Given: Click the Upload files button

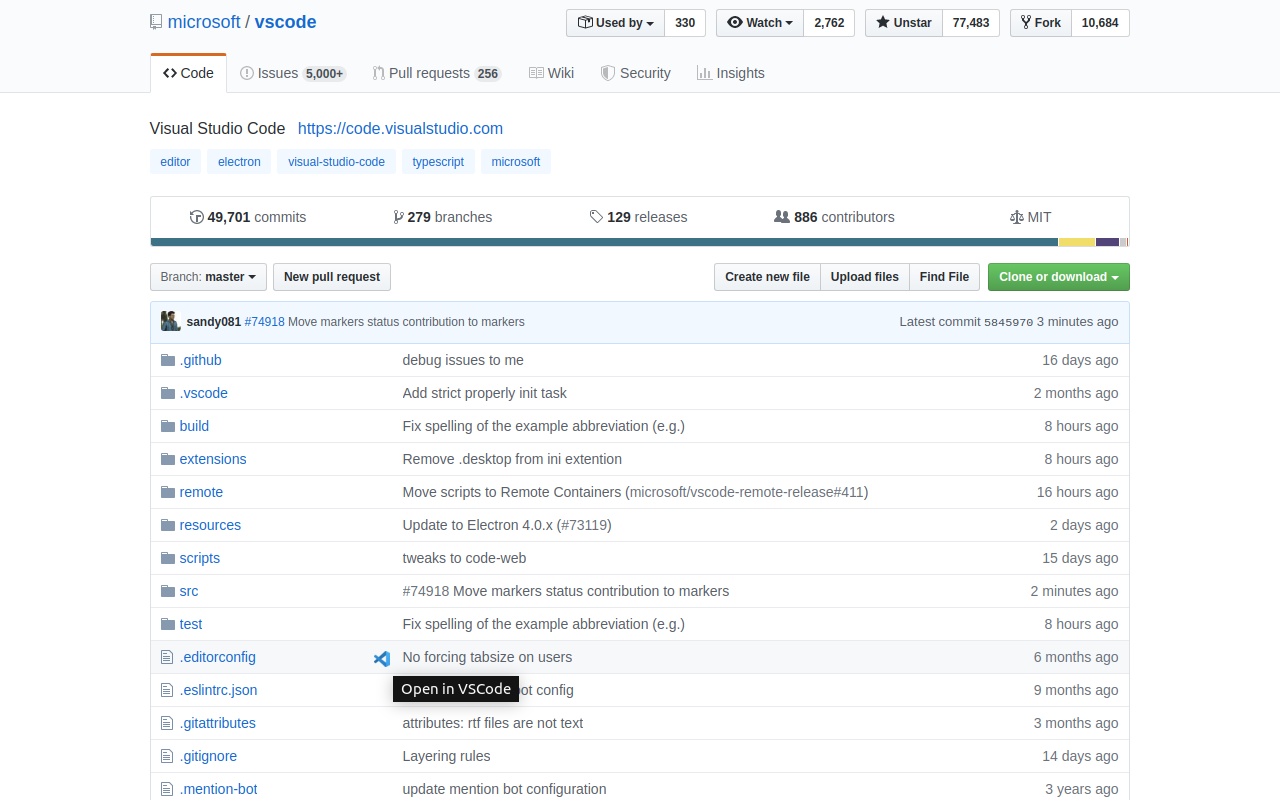Looking at the screenshot, I should tap(865, 277).
